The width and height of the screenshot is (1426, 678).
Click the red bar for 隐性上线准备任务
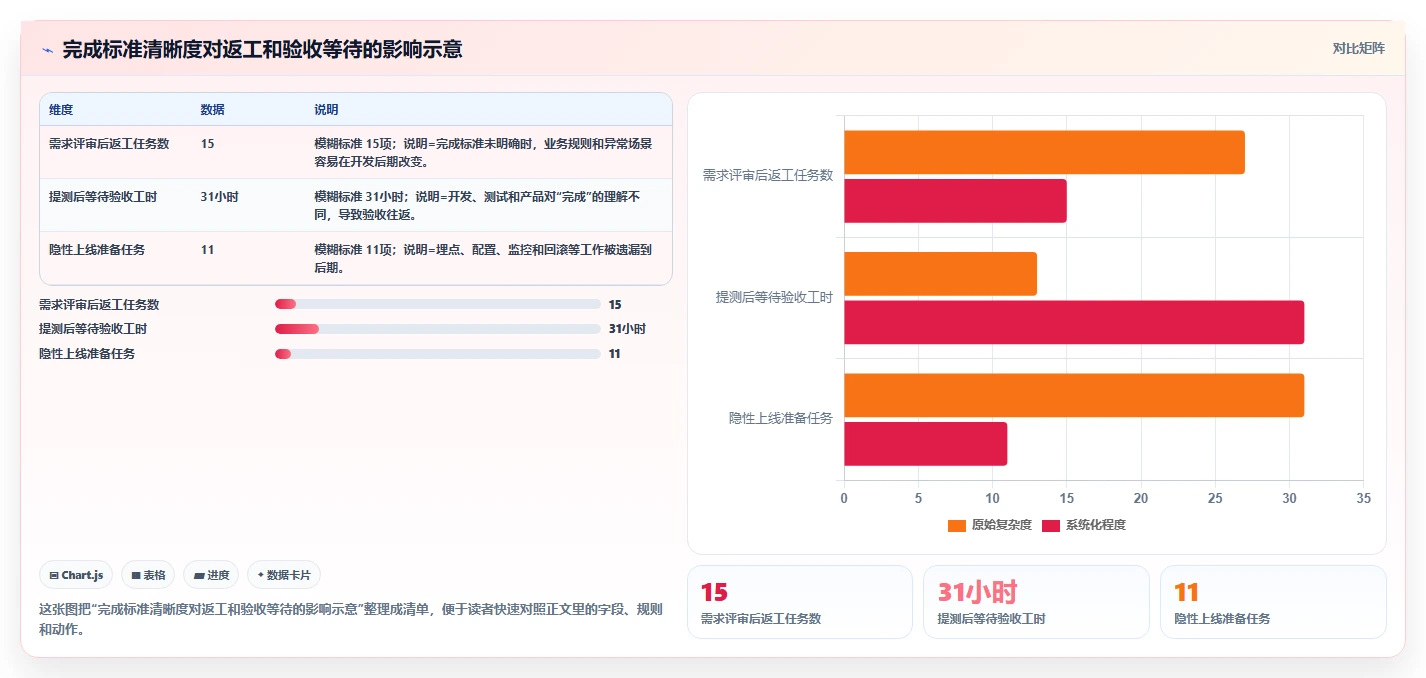tap(925, 444)
